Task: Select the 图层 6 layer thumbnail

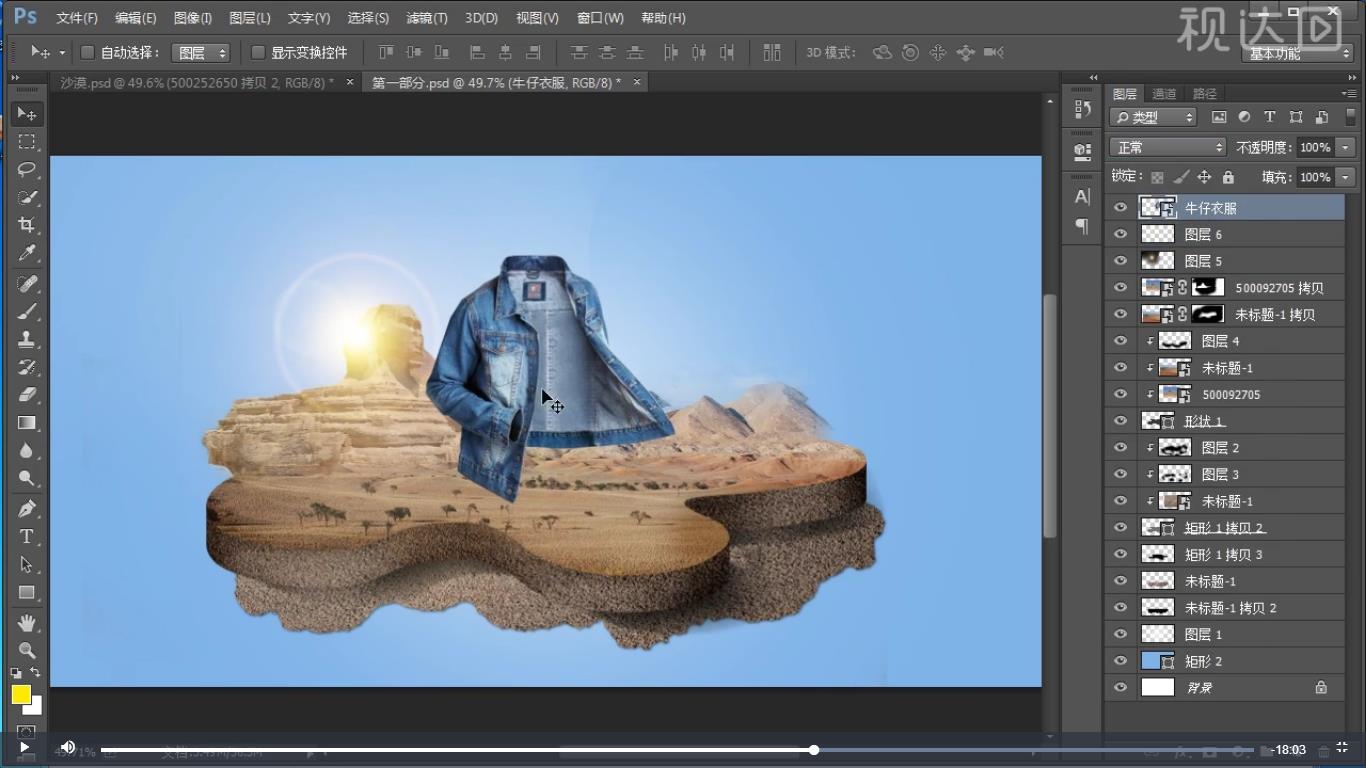Action: click(x=1157, y=234)
